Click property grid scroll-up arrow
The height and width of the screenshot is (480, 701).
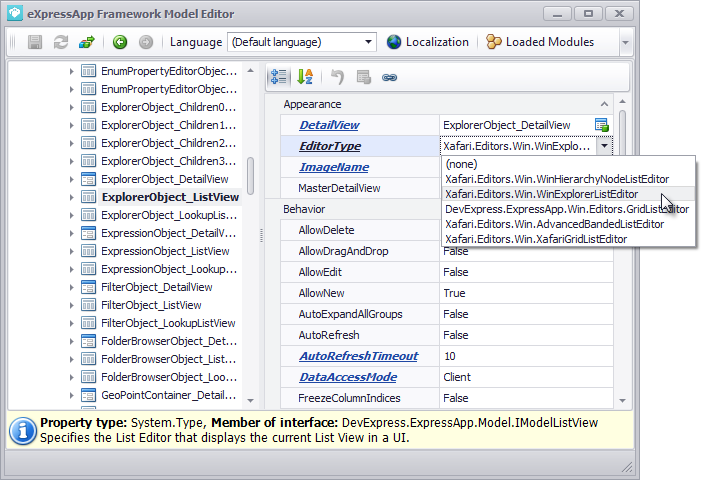622,102
